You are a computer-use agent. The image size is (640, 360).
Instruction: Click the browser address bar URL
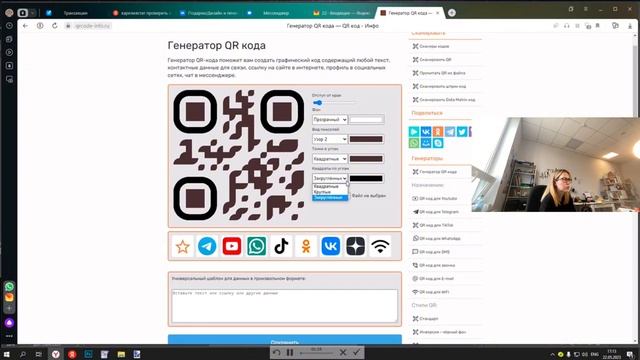[x=93, y=26]
